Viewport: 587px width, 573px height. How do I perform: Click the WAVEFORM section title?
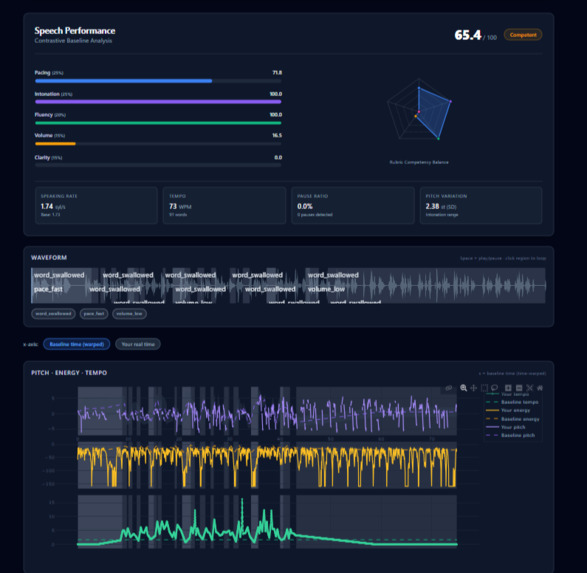click(49, 257)
